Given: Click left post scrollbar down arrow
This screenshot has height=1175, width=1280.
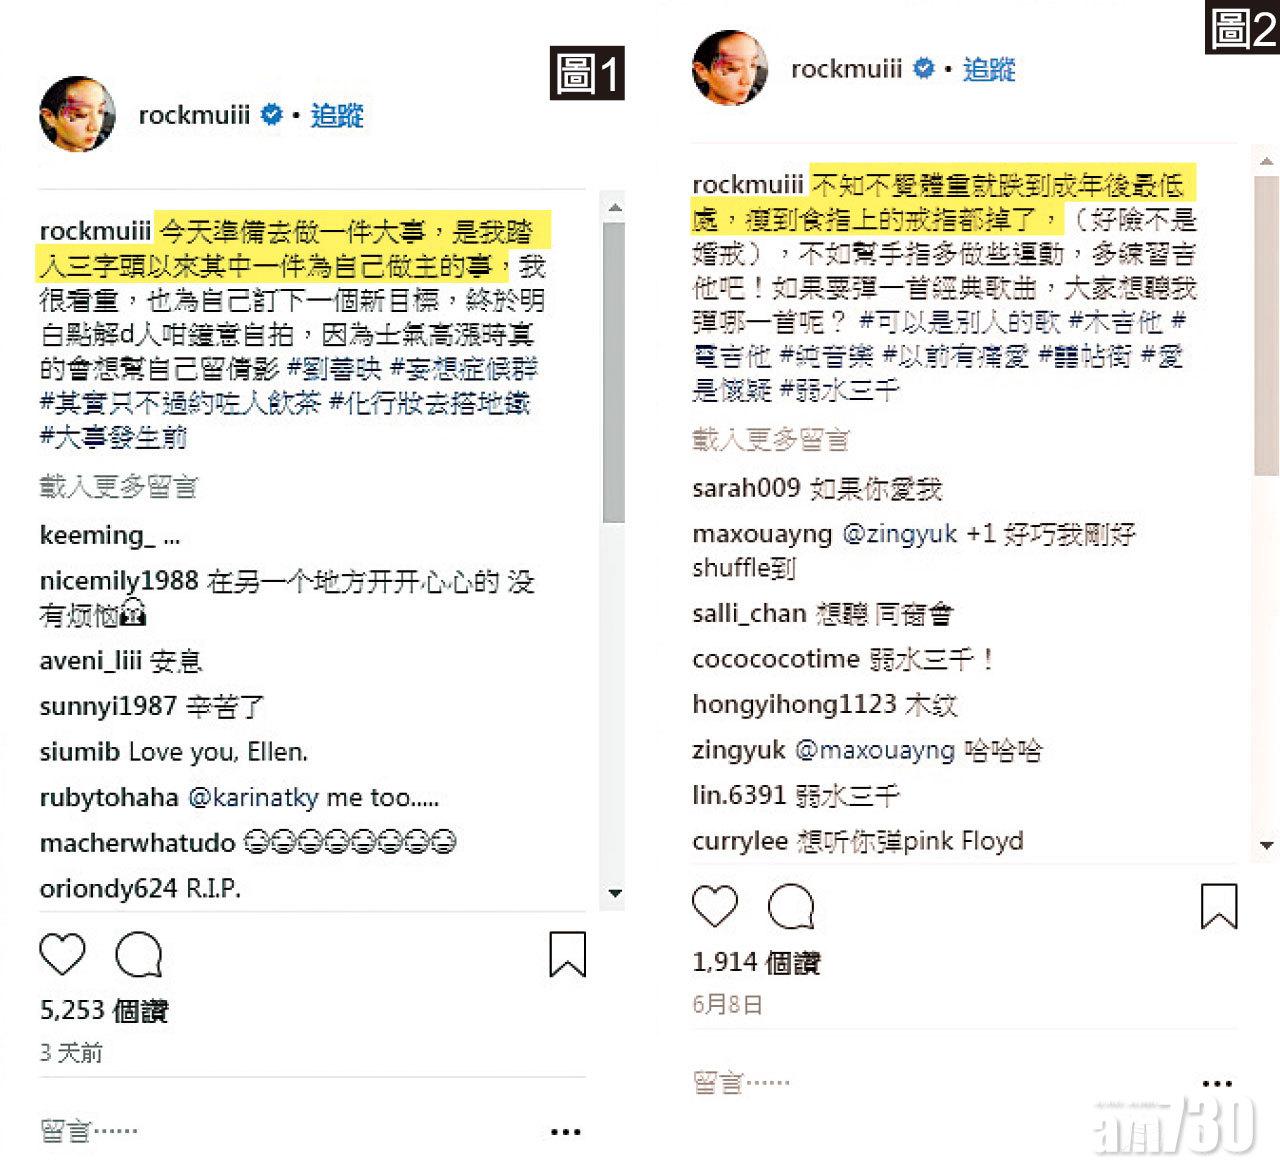Looking at the screenshot, I should (x=615, y=893).
